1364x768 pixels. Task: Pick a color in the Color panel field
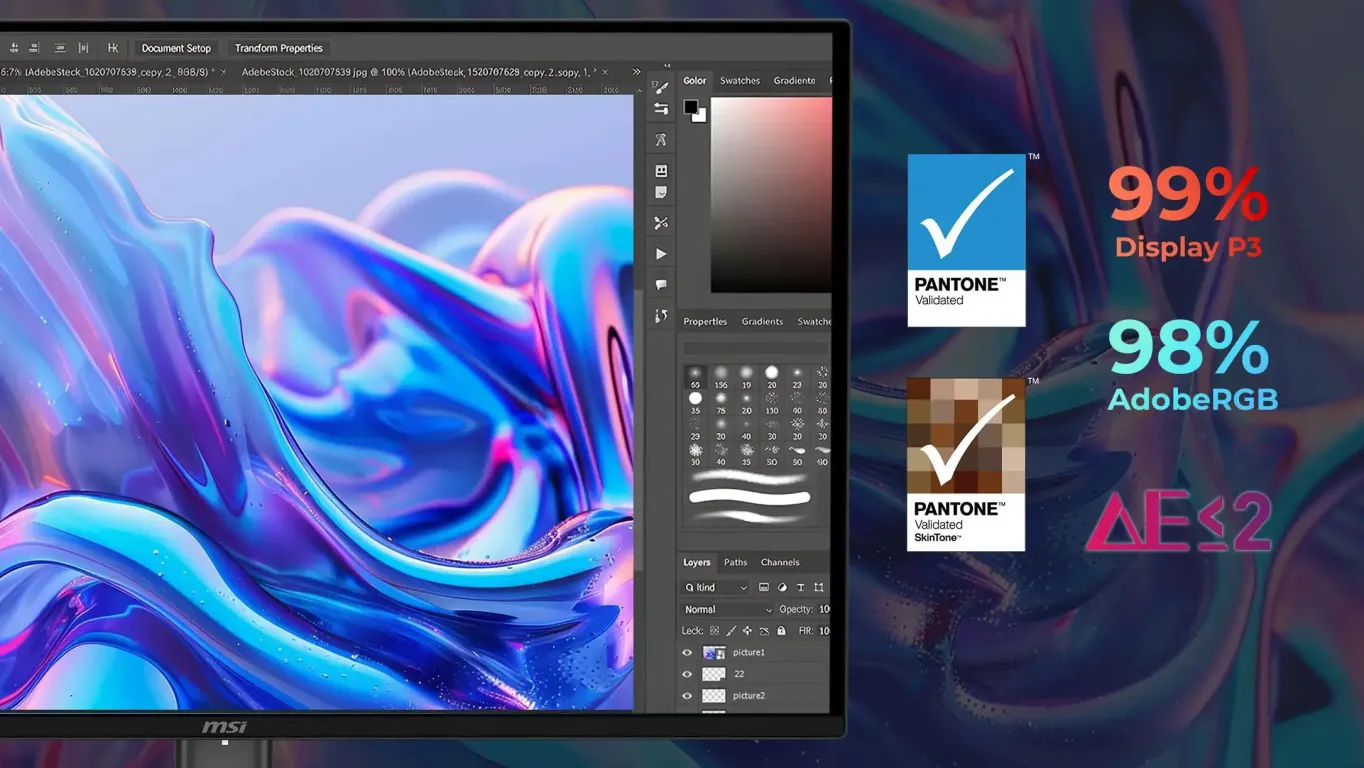pyautogui.click(x=771, y=194)
